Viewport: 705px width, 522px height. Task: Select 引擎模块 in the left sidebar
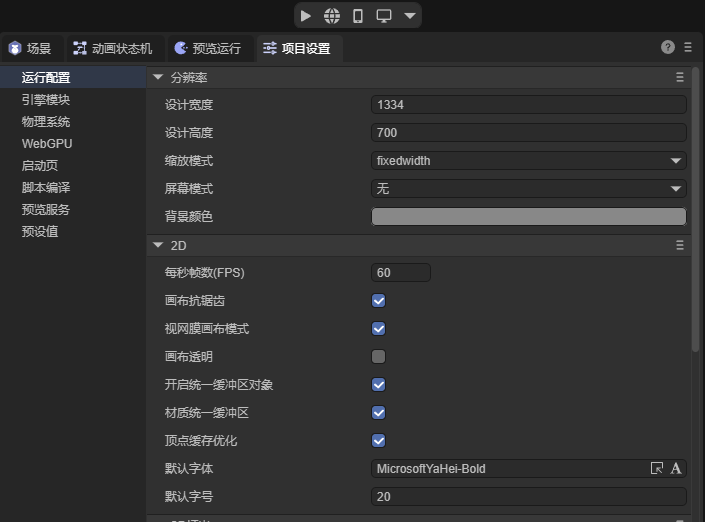click(x=46, y=100)
